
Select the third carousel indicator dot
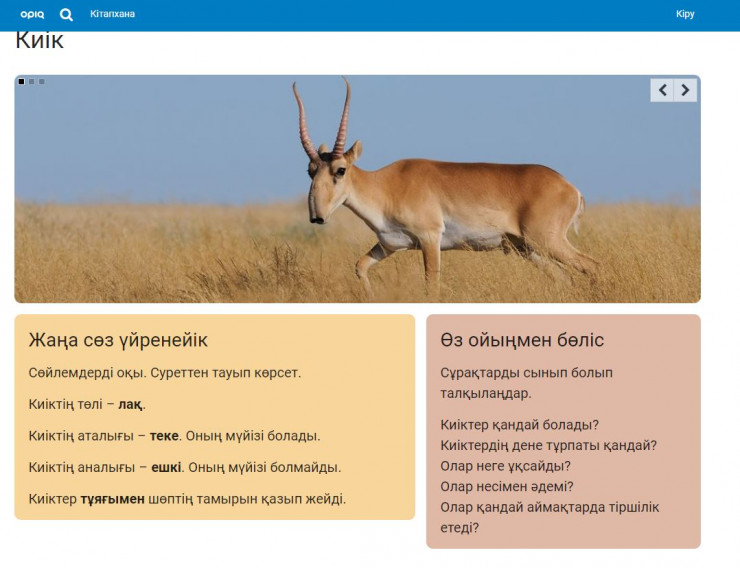[42, 81]
